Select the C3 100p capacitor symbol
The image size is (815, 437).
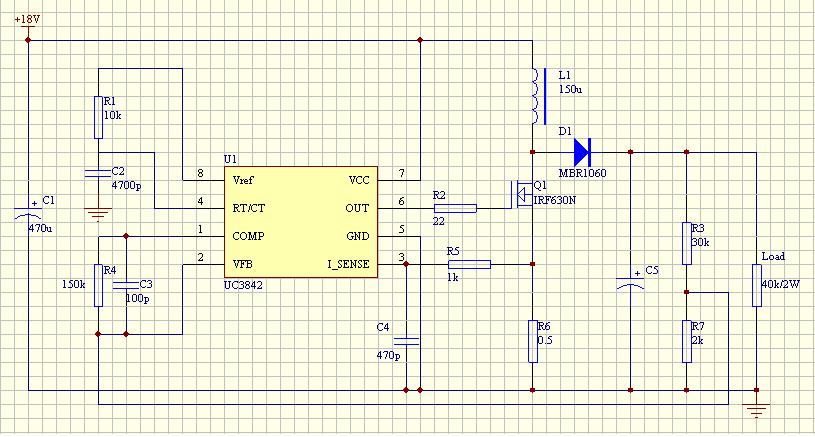126,285
